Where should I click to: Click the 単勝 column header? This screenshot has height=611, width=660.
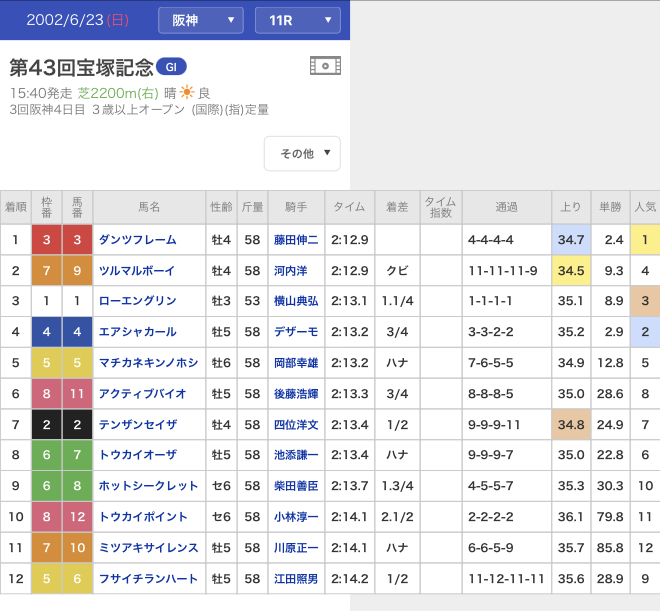tap(610, 207)
